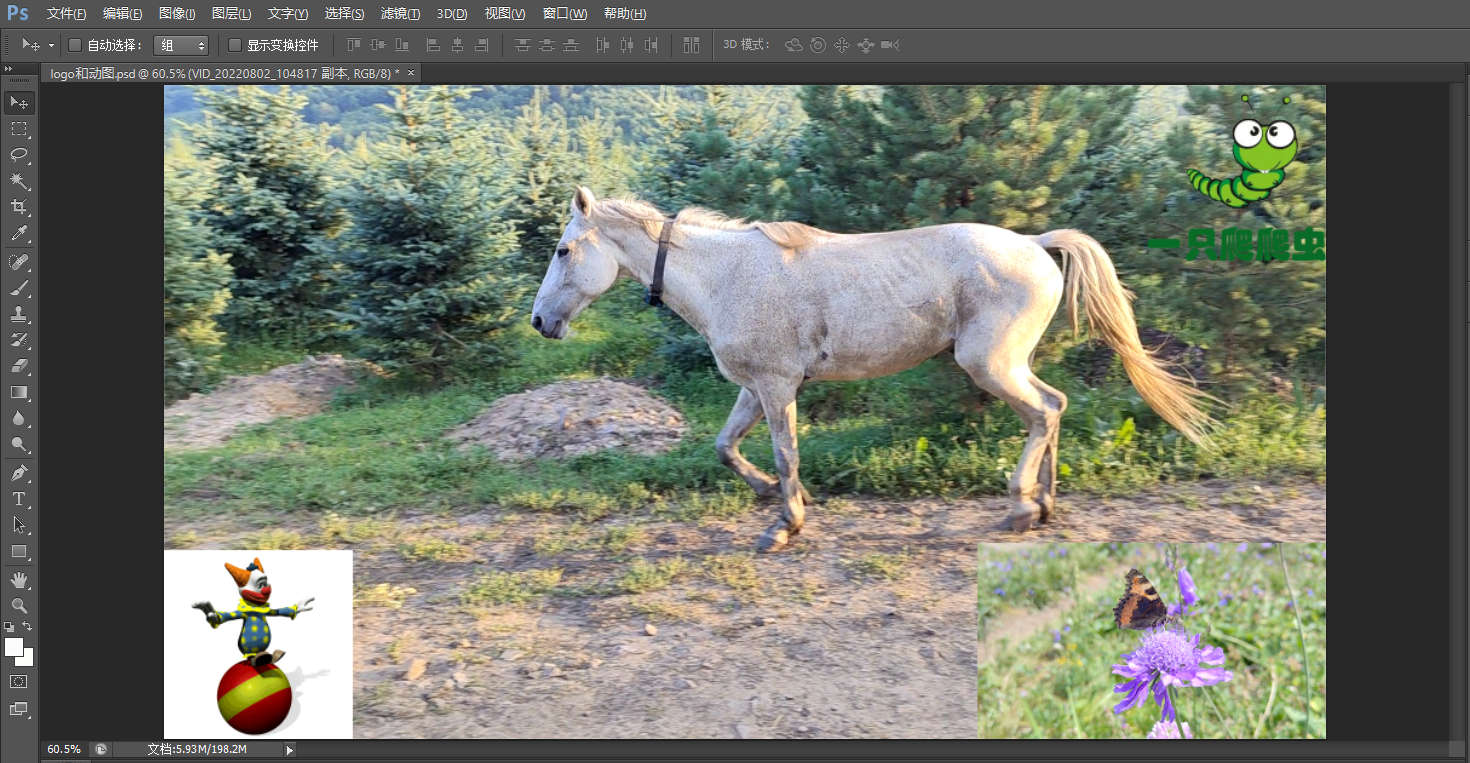Select the Eraser tool
The height and width of the screenshot is (763, 1470).
(19, 366)
